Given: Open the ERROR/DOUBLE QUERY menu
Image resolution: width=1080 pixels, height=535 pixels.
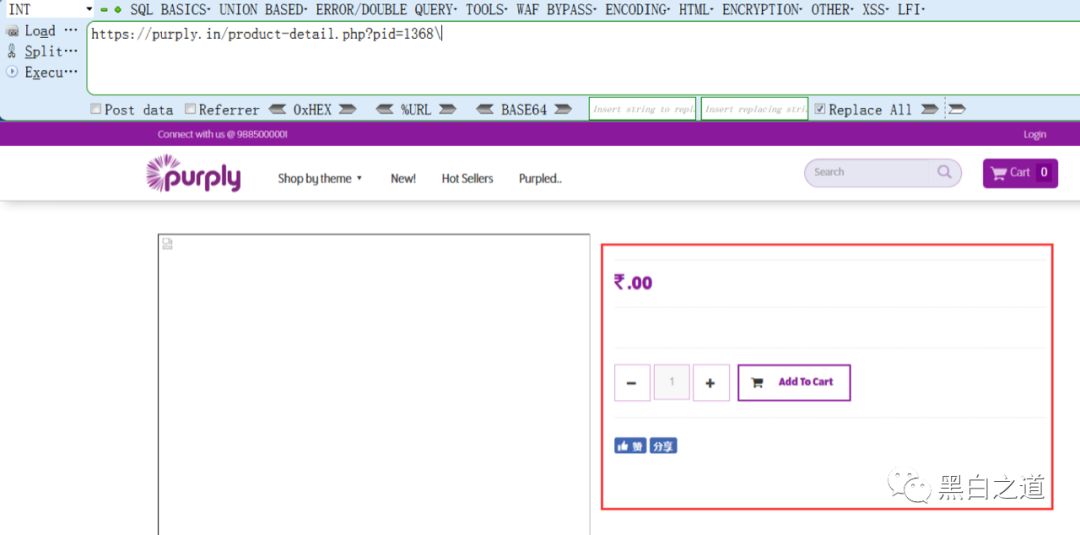Looking at the screenshot, I should coord(386,10).
